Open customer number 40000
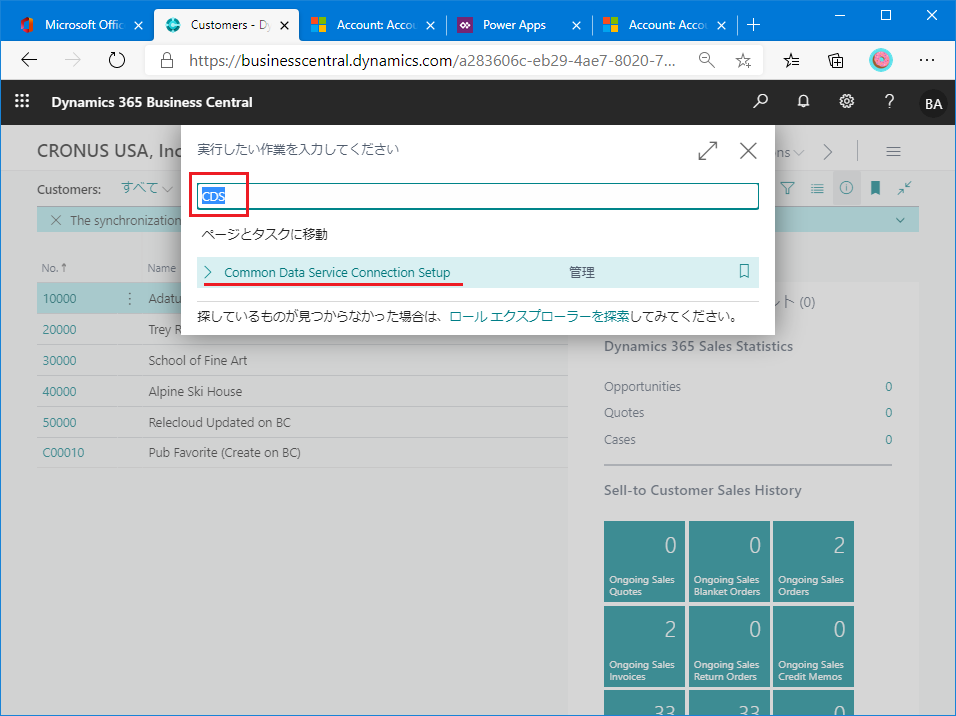956x716 pixels. pyautogui.click(x=59, y=392)
